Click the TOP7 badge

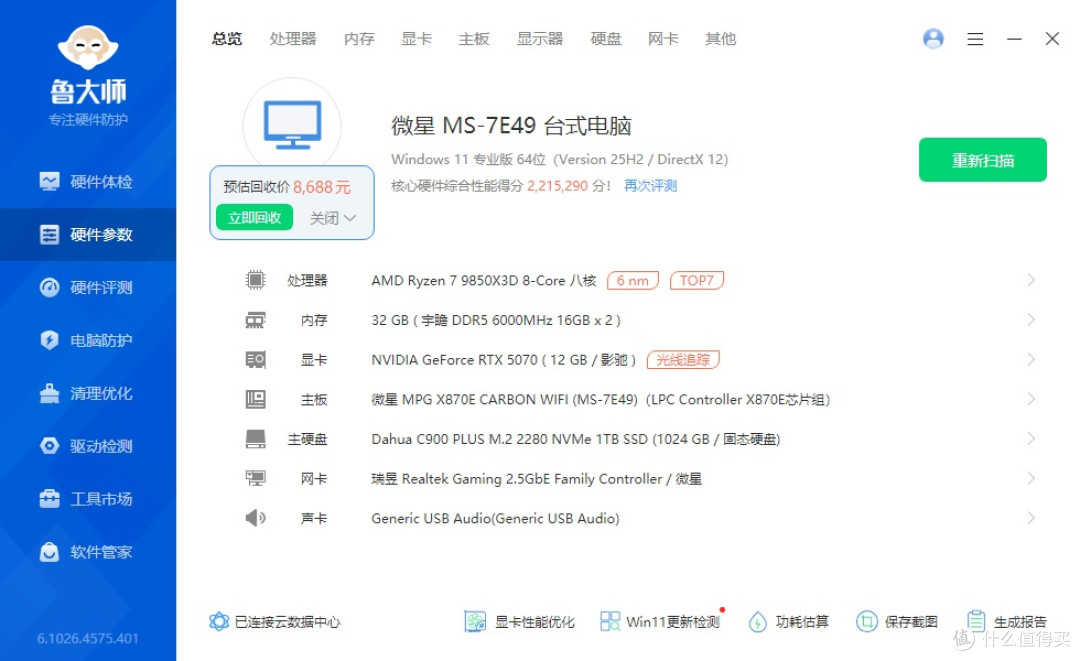coord(696,280)
